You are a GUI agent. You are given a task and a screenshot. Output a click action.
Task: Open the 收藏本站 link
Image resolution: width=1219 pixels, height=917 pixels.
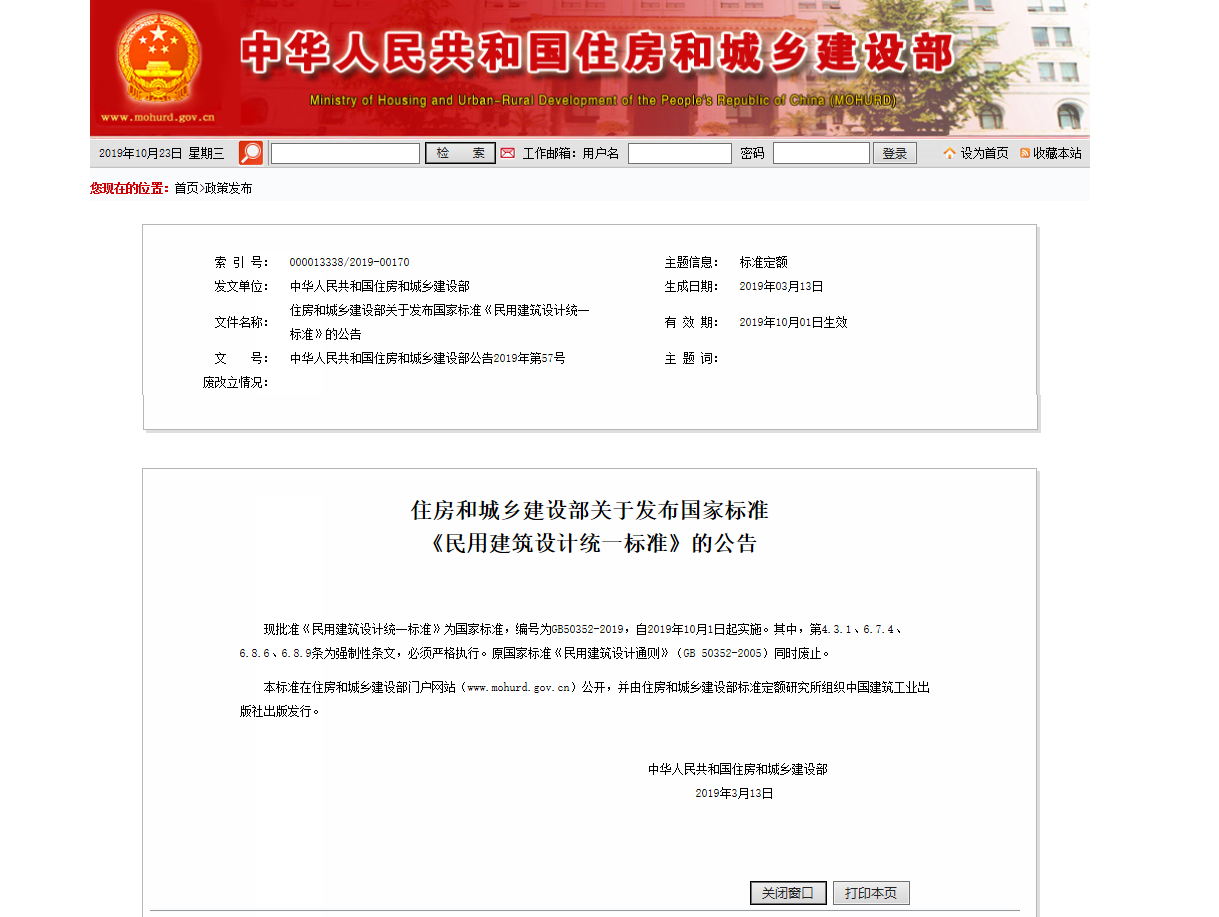click(x=1057, y=153)
